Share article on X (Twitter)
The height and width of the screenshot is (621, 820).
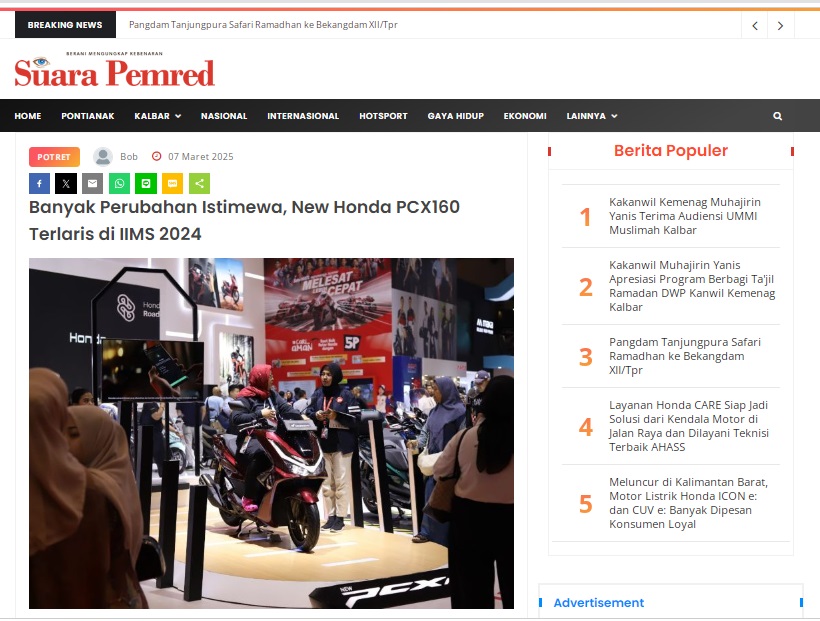[66, 184]
